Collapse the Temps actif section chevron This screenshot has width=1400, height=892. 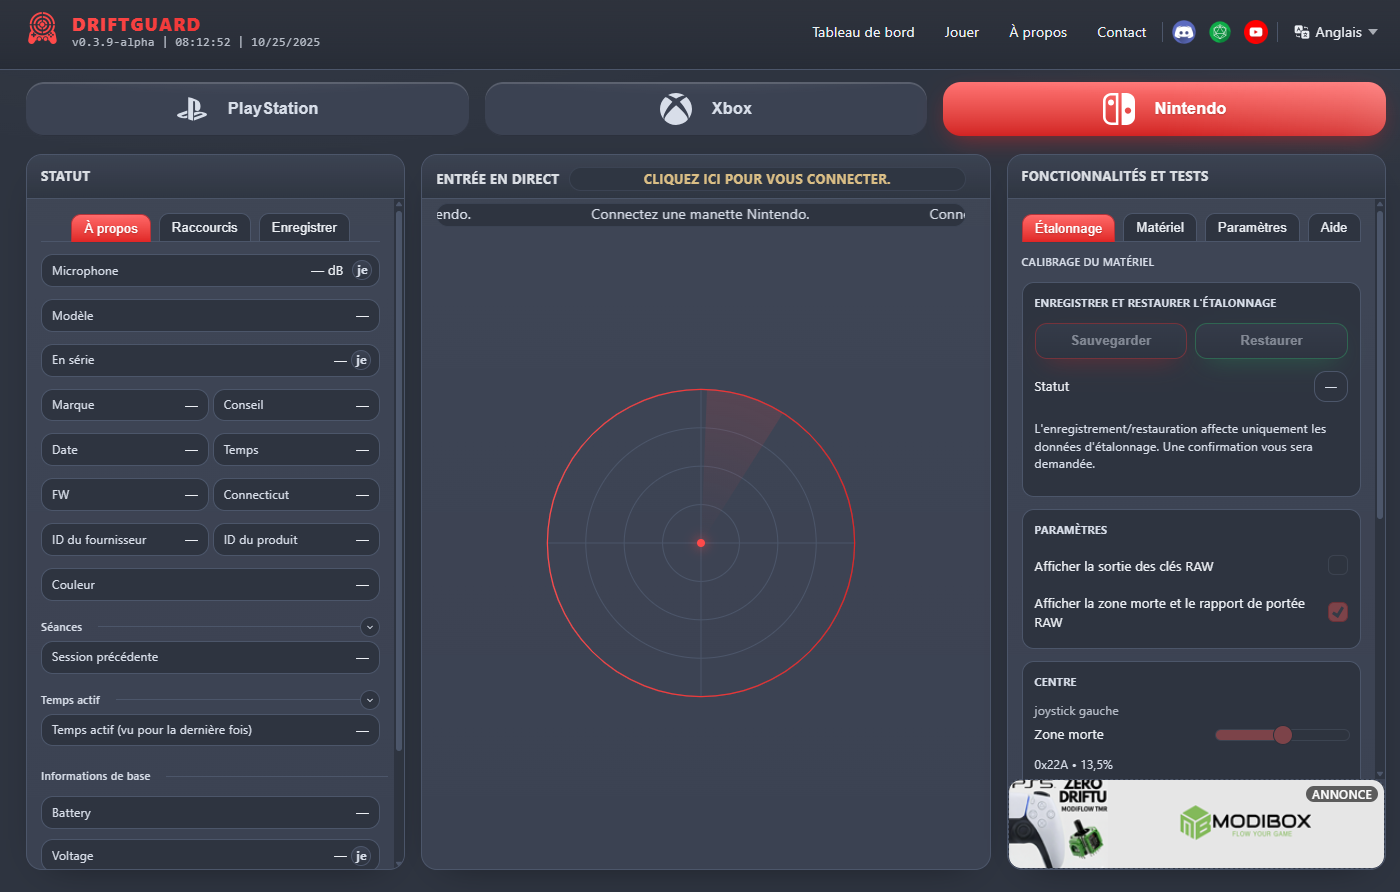coord(370,700)
